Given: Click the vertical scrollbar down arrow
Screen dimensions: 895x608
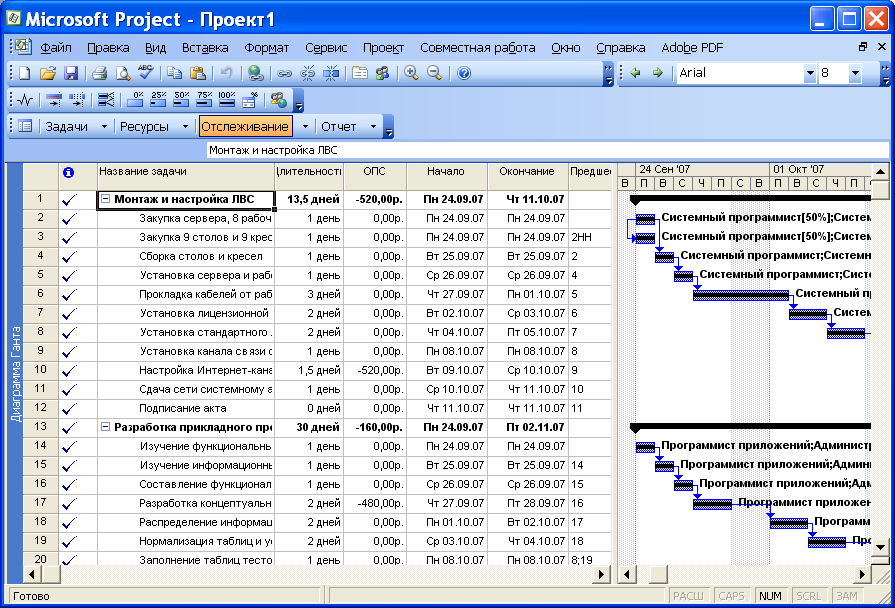Looking at the screenshot, I should (880, 547).
